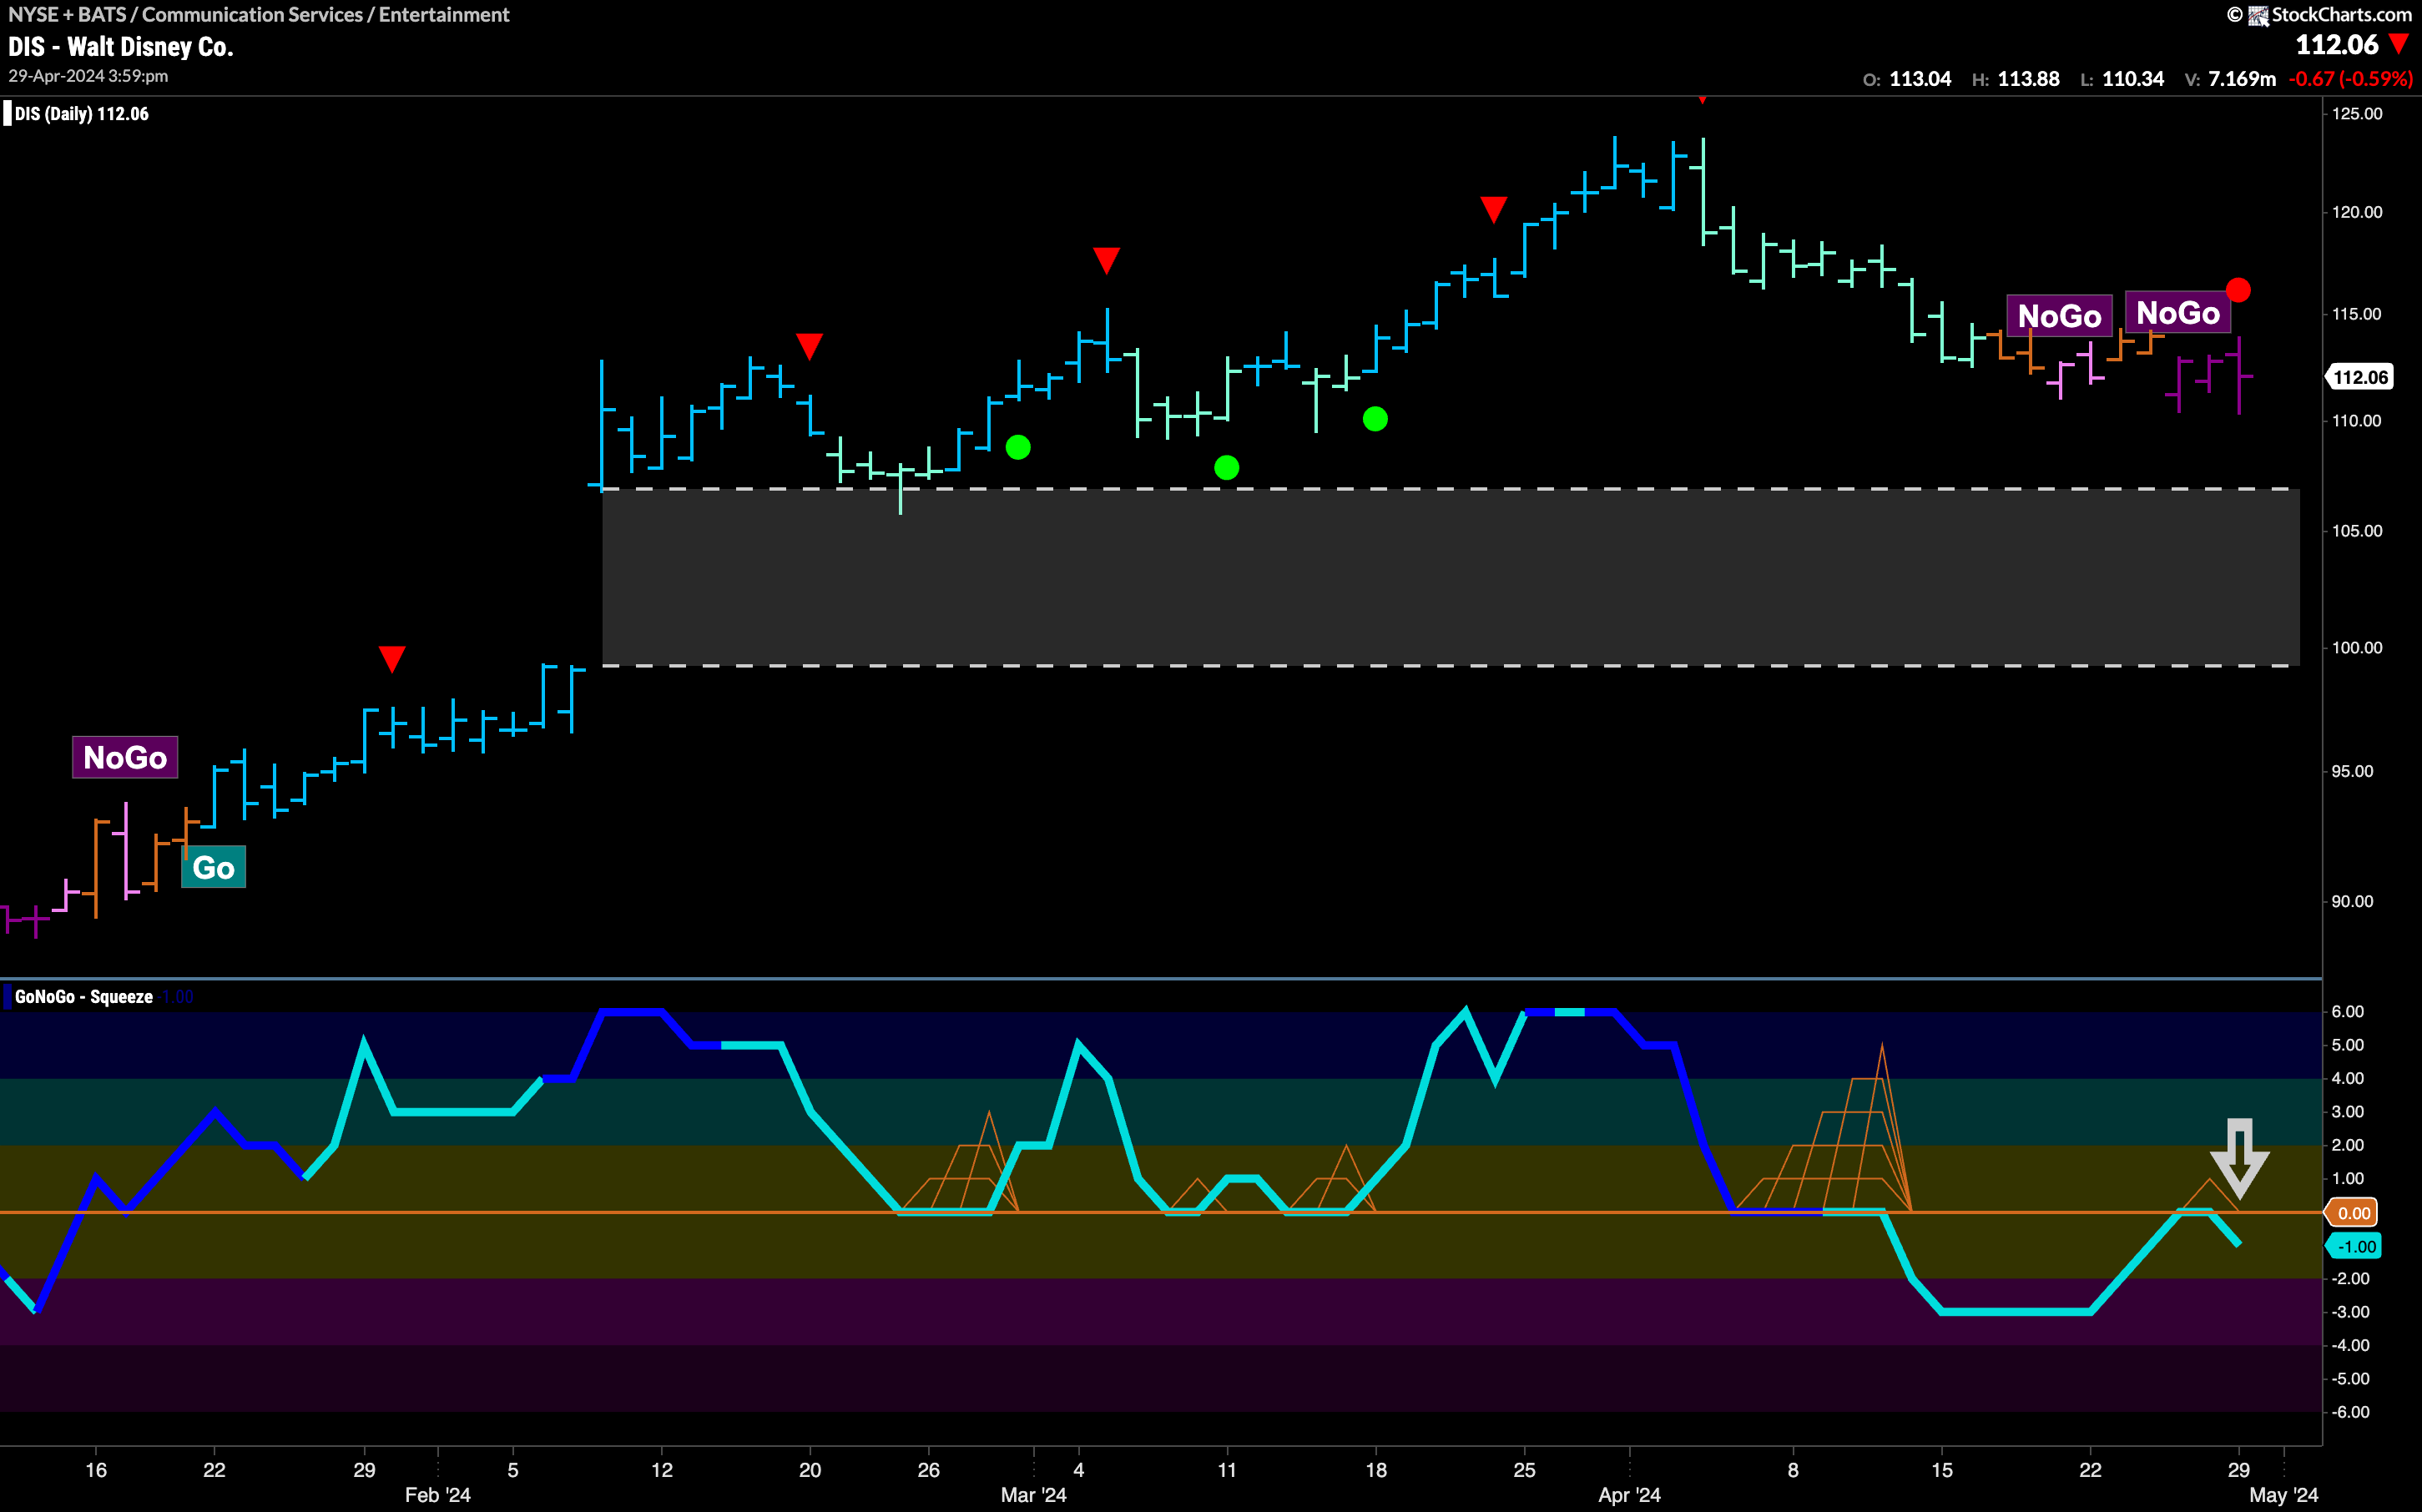This screenshot has width=2422, height=1512.
Task: Click the 112.06 price tag on the axis
Action: click(x=2359, y=377)
